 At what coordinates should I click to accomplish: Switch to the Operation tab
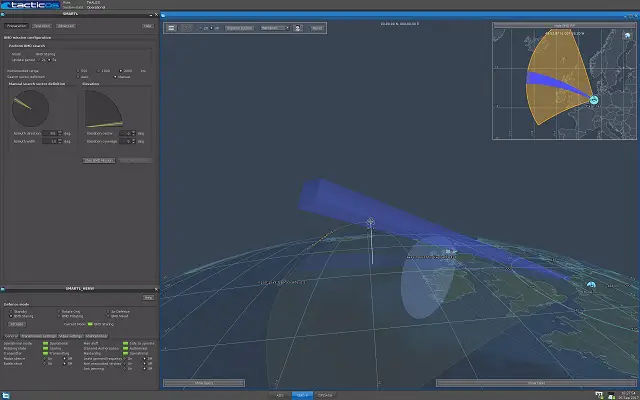click(x=43, y=25)
